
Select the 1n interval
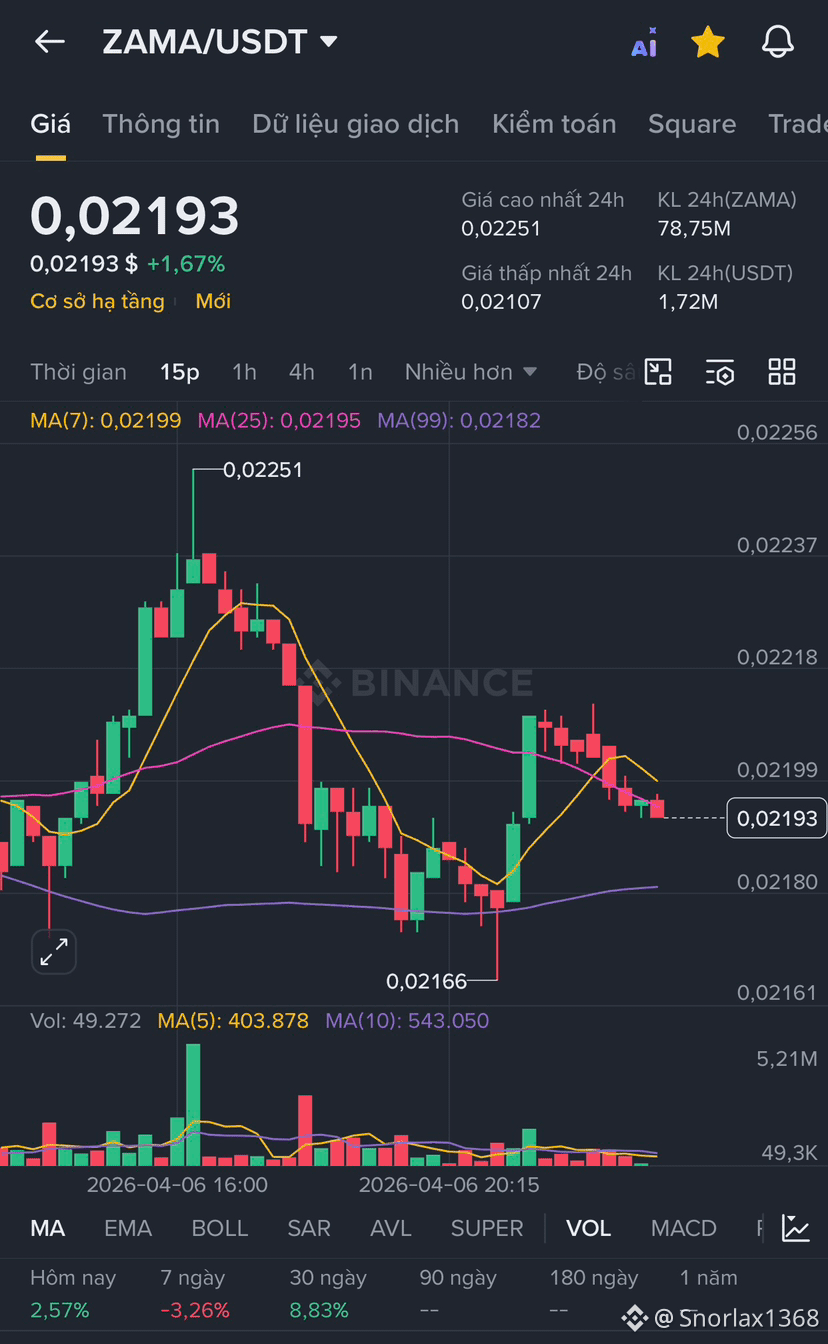pyautogui.click(x=360, y=372)
